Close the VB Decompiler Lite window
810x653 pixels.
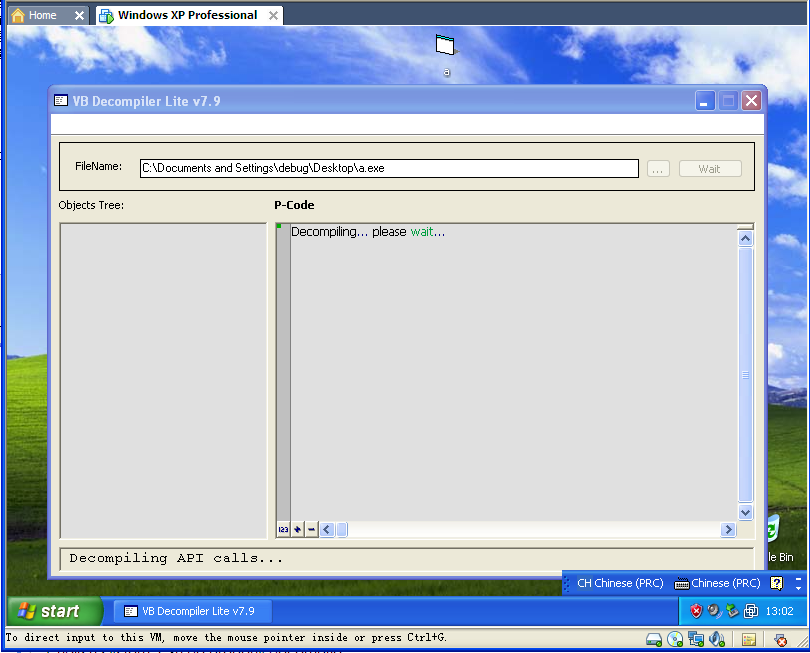pyautogui.click(x=752, y=101)
